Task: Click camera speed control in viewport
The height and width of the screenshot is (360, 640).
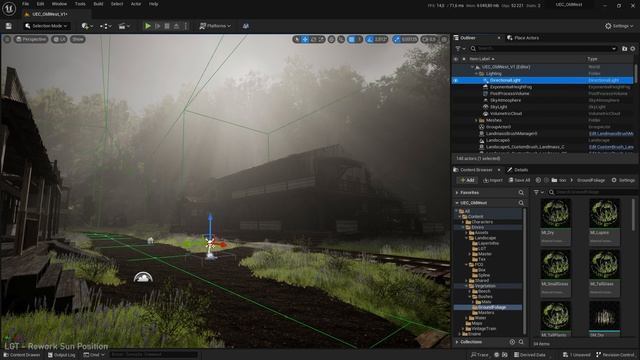Action: (x=429, y=39)
